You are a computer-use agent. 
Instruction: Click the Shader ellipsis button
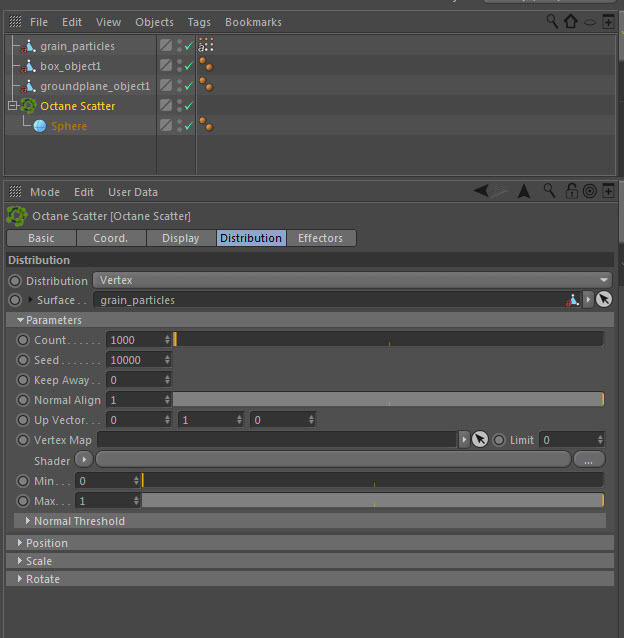pyautogui.click(x=589, y=460)
